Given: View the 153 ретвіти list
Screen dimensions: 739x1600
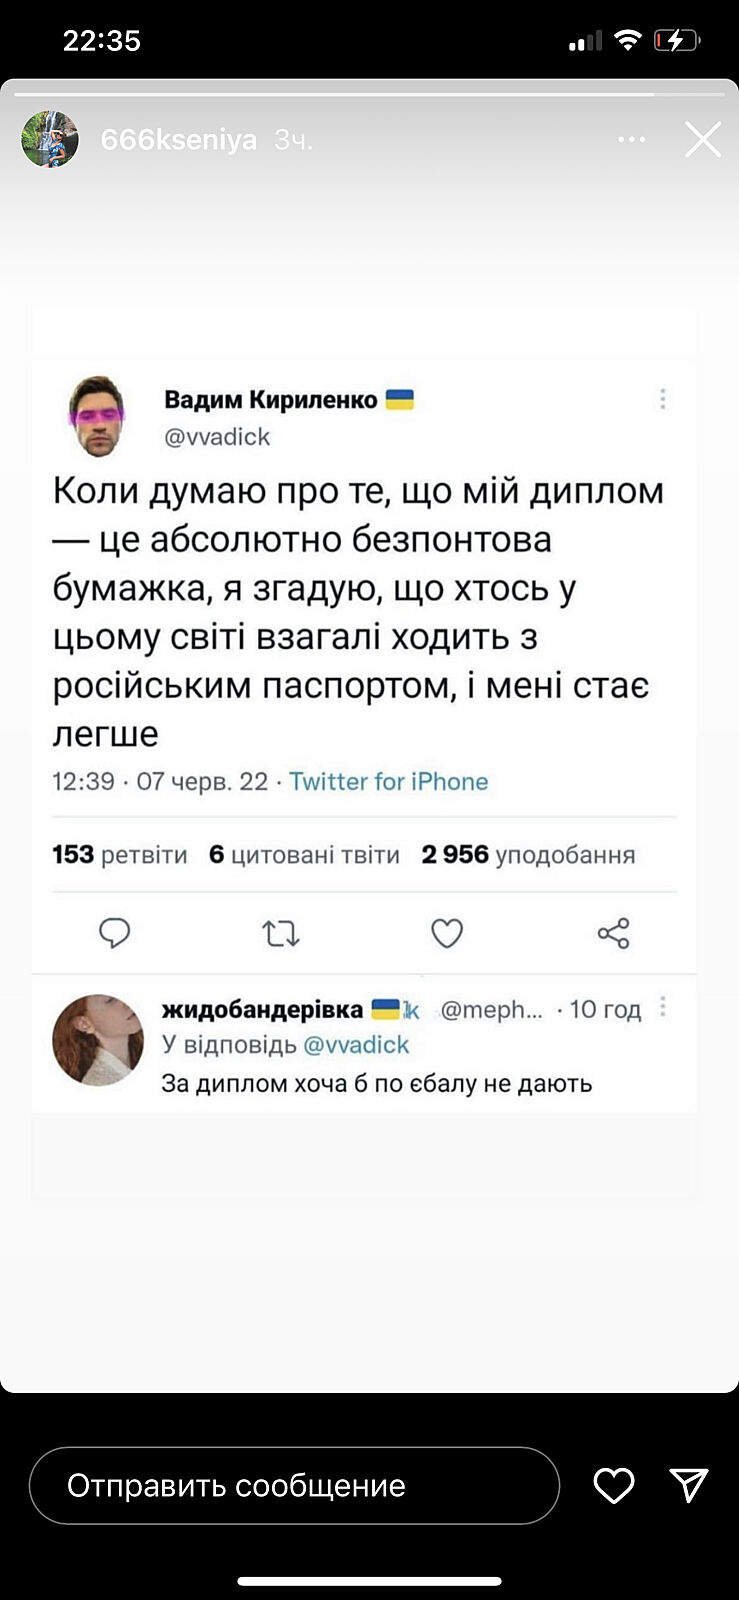Looking at the screenshot, I should pyautogui.click(x=120, y=855).
